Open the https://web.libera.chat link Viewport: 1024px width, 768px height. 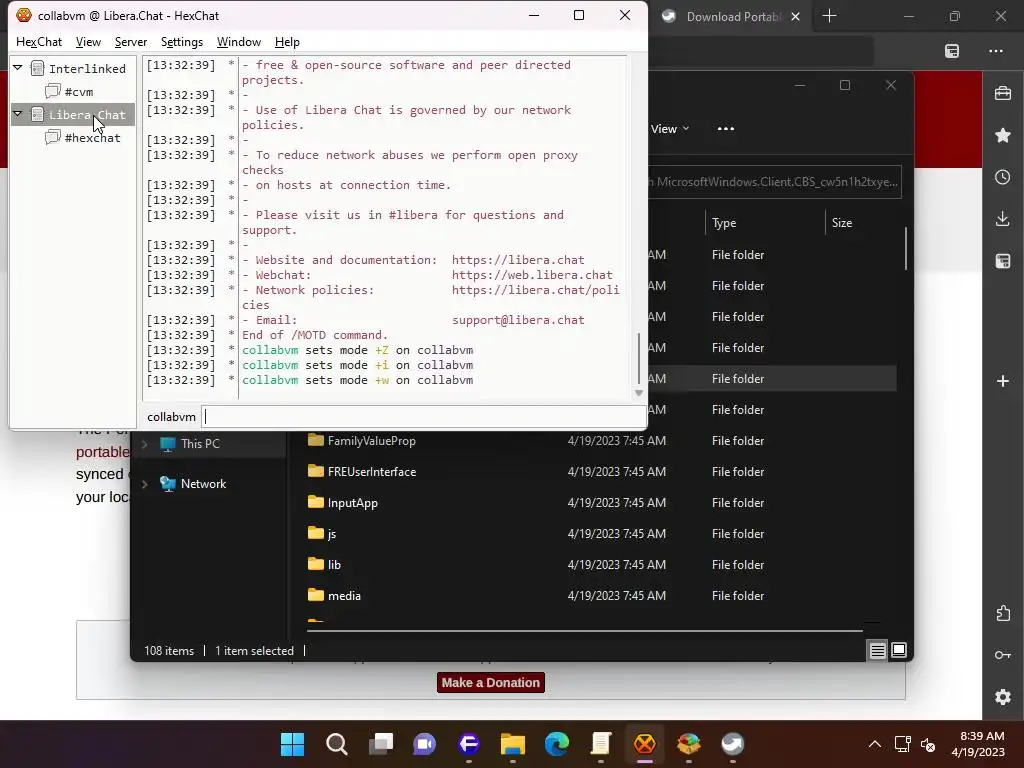tap(532, 275)
